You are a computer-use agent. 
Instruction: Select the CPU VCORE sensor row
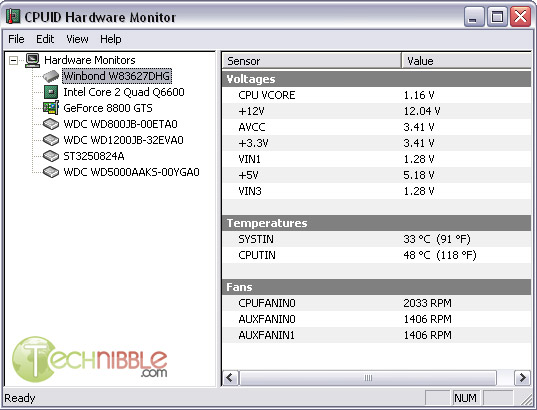[376, 95]
